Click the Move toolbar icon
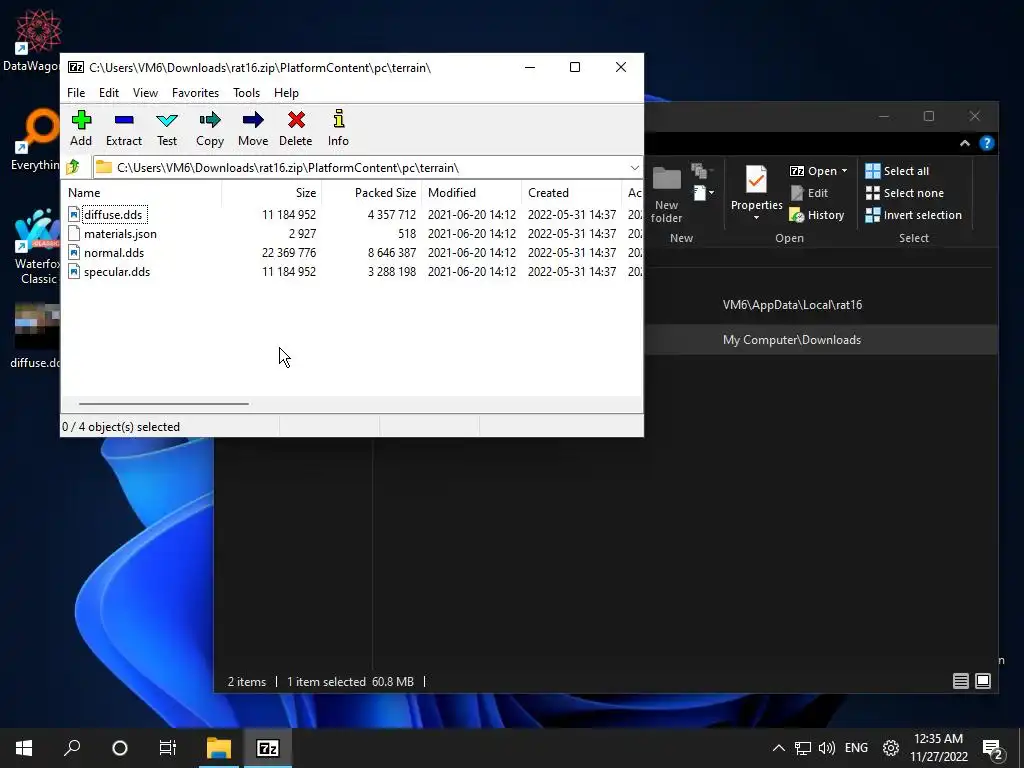Image resolution: width=1024 pixels, height=768 pixels. [253, 120]
